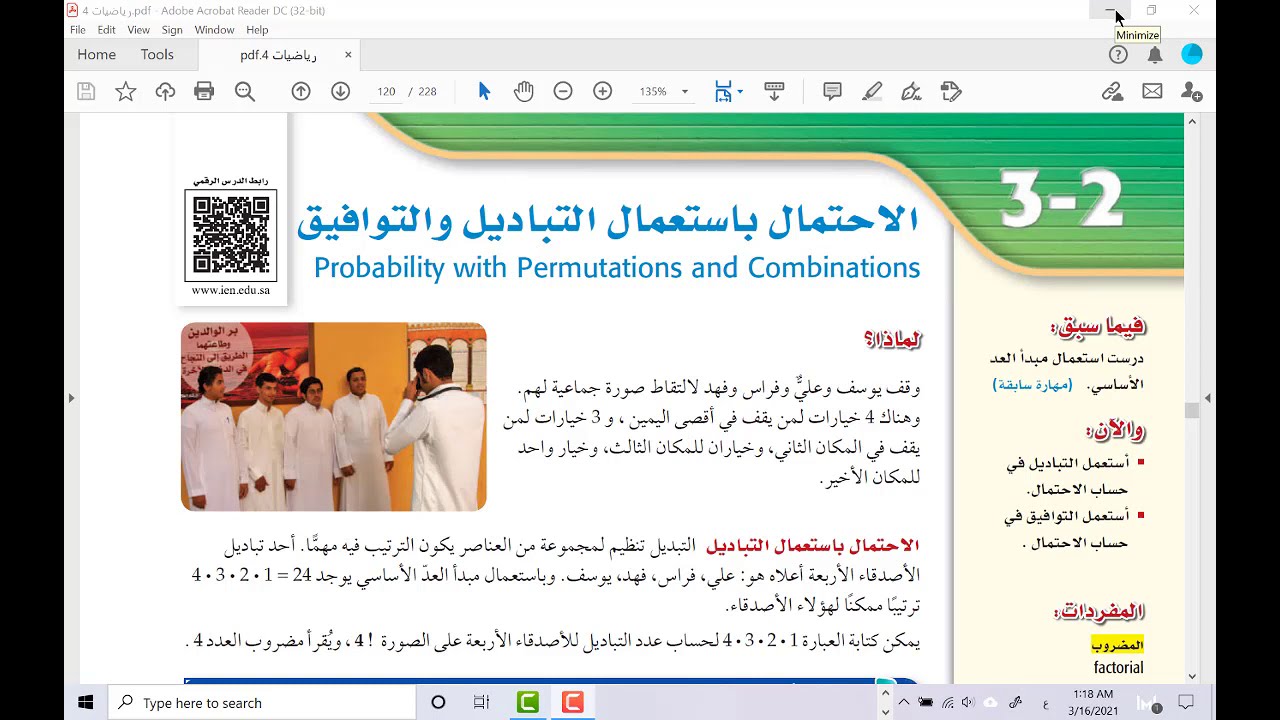This screenshot has height=720, width=1280.
Task: Click the vertical scrollbar down arrow
Action: coord(1191,676)
